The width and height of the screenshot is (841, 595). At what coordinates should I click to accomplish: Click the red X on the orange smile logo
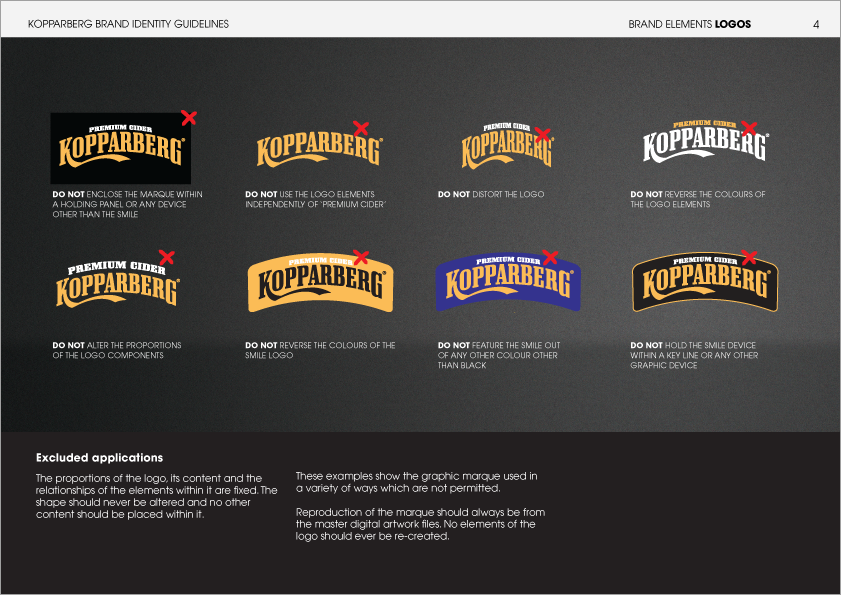[x=361, y=258]
